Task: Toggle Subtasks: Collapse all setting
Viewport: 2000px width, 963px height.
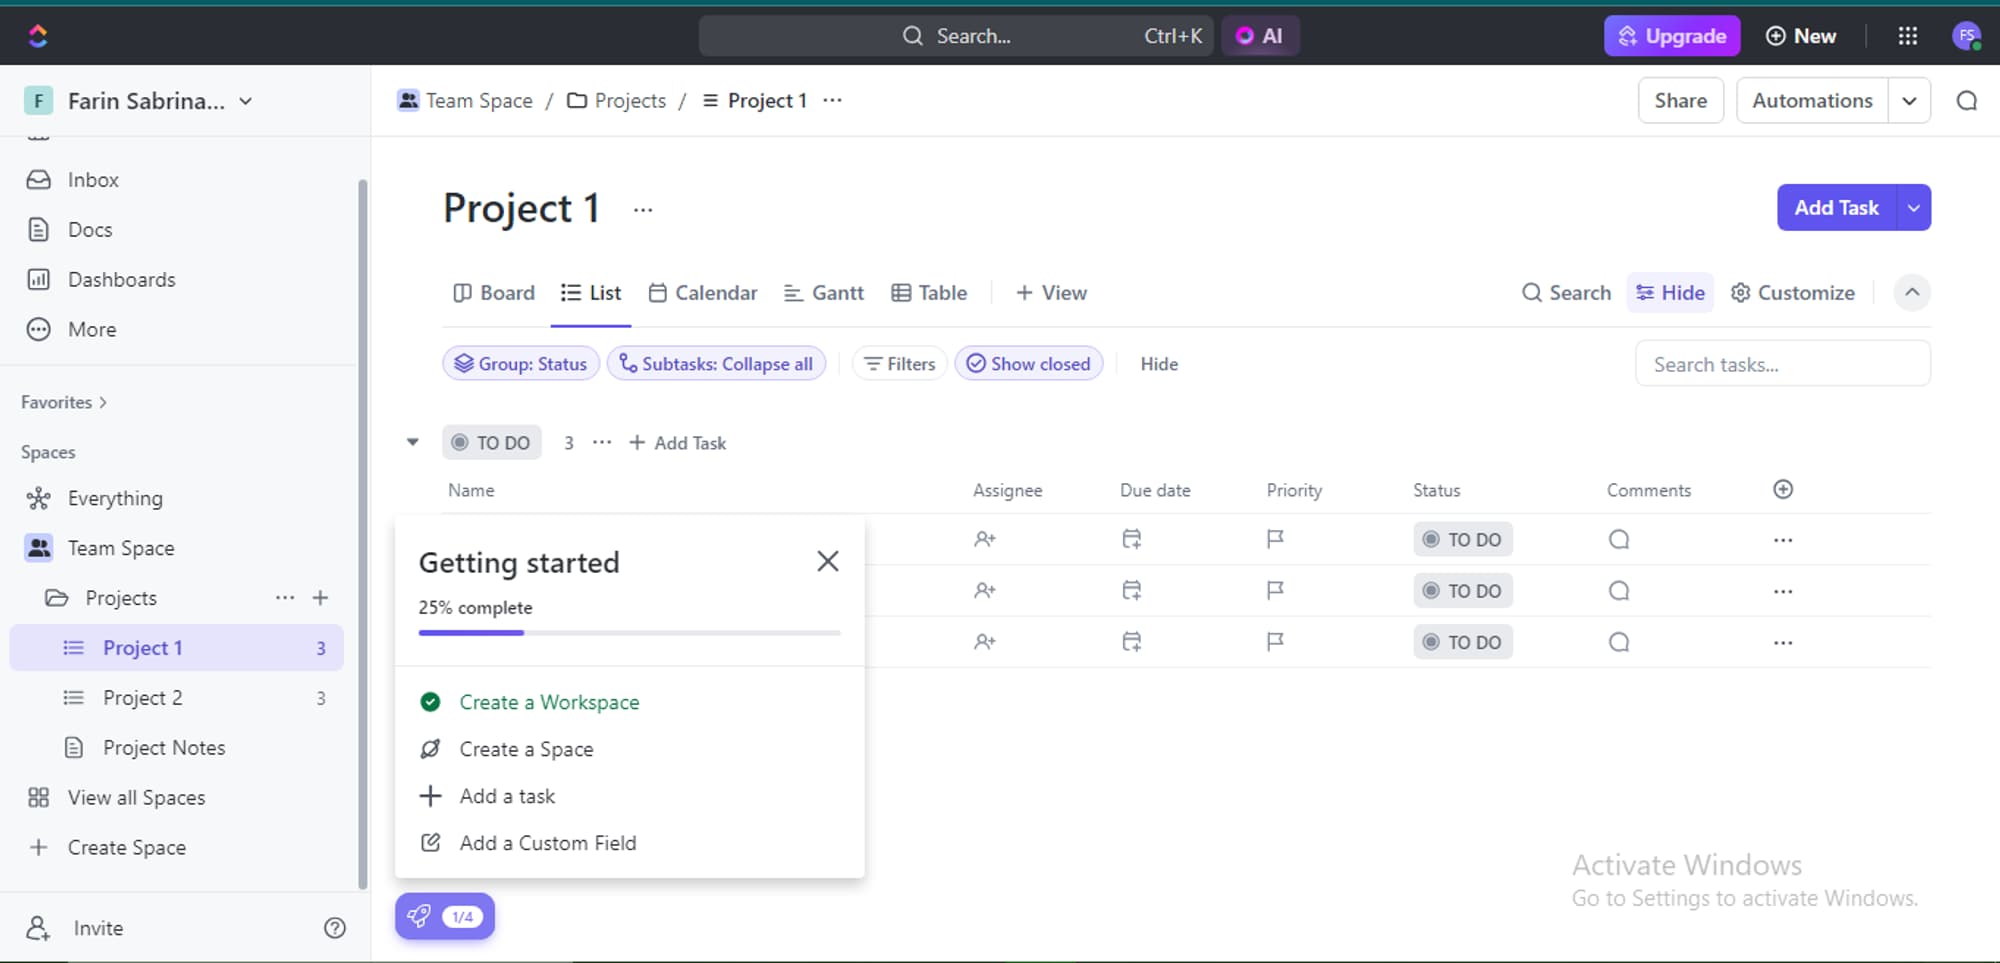Action: [716, 363]
